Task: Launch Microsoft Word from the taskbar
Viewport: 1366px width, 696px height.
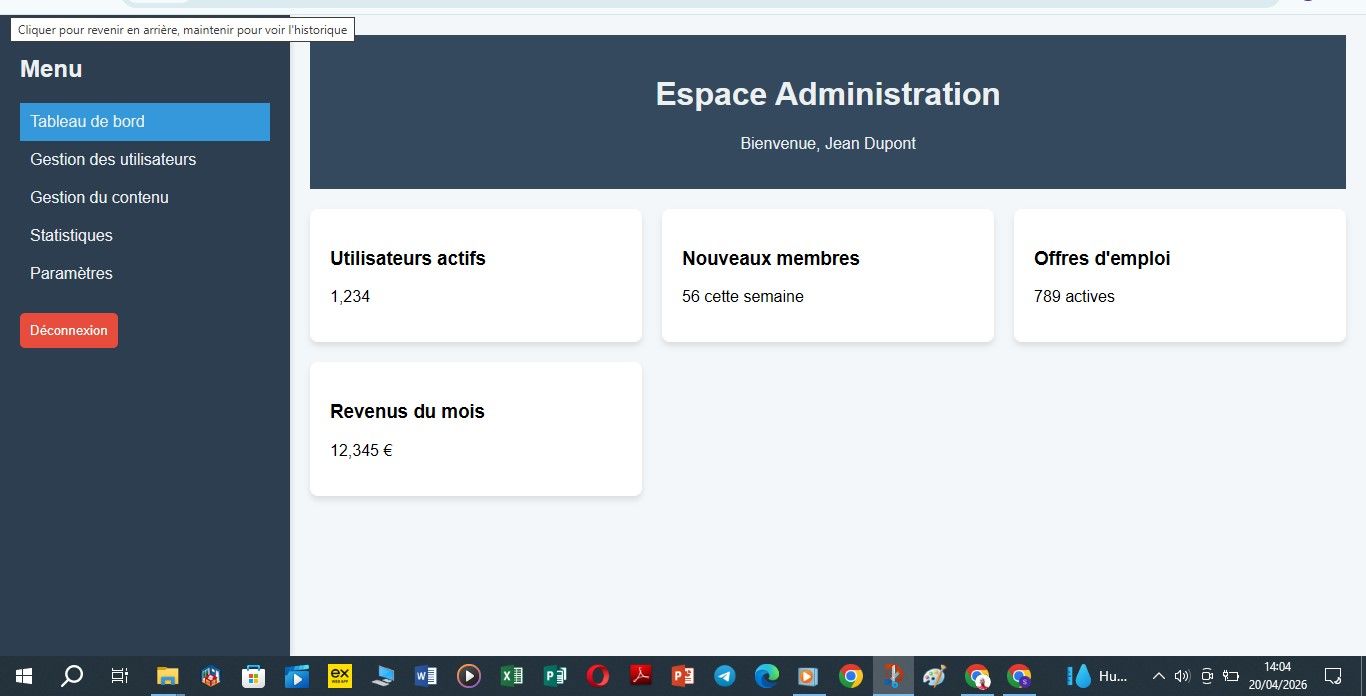Action: (425, 676)
